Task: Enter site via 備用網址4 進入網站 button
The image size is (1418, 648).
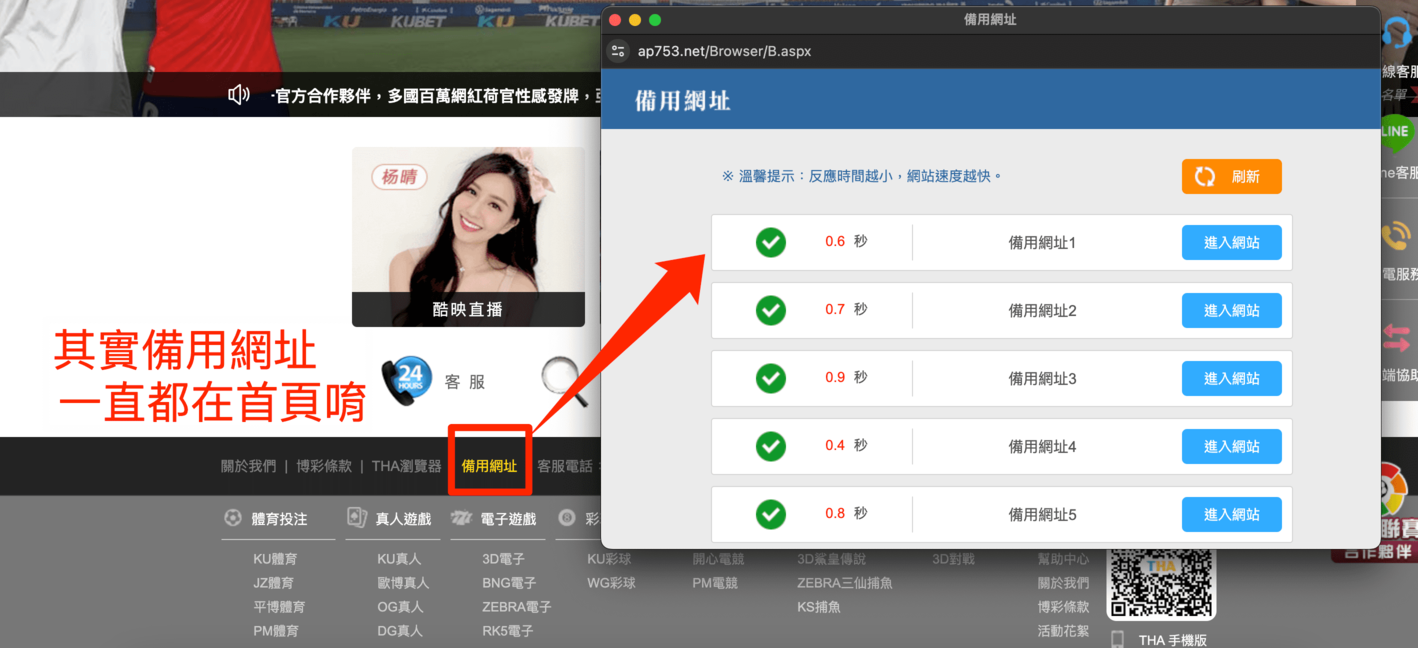Action: click(x=1231, y=447)
